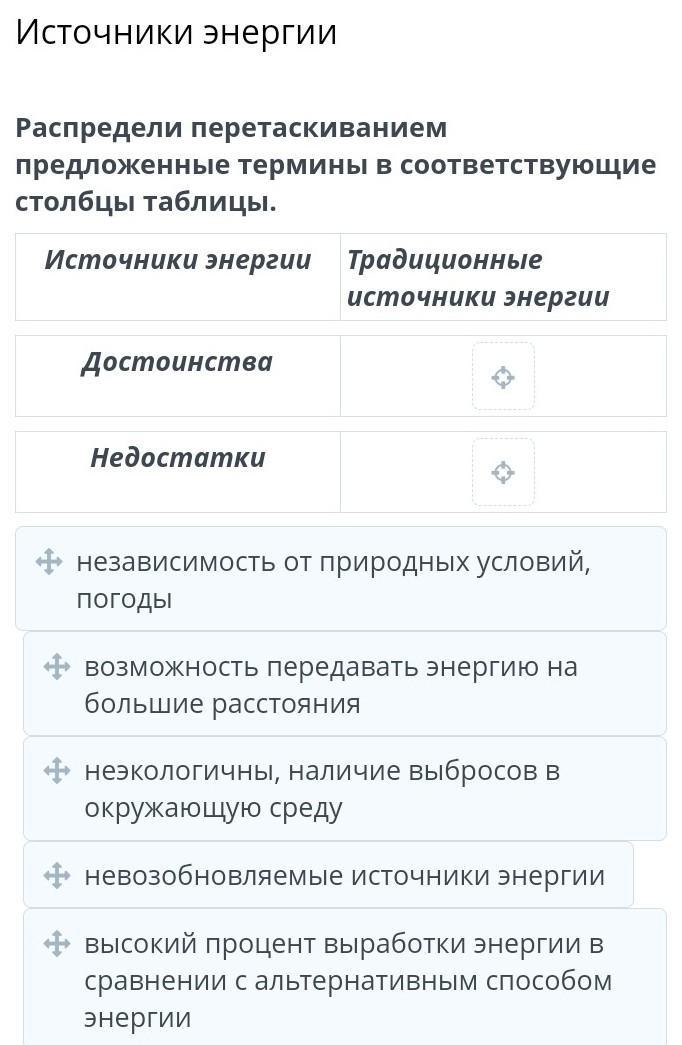Click the move handle of 'высокий процент выработки'
The height and width of the screenshot is (1045, 682).
click(x=57, y=943)
